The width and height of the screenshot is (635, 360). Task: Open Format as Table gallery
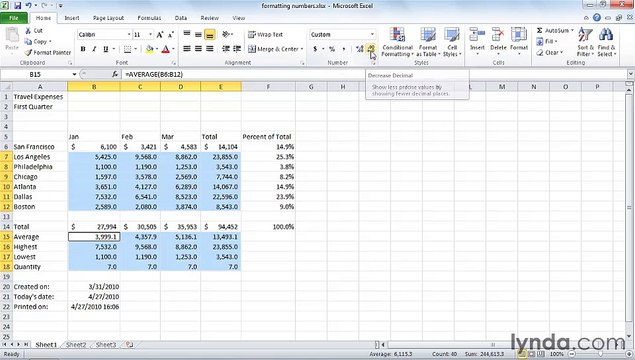pos(428,42)
